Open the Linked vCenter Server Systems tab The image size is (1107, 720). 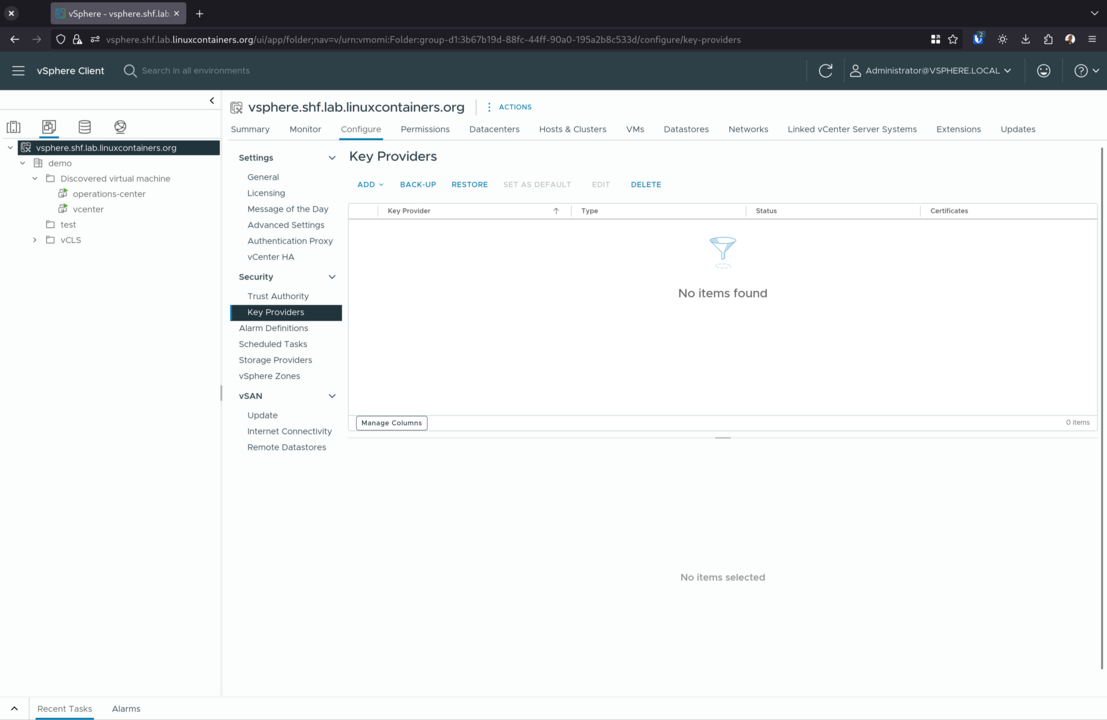click(x=852, y=129)
